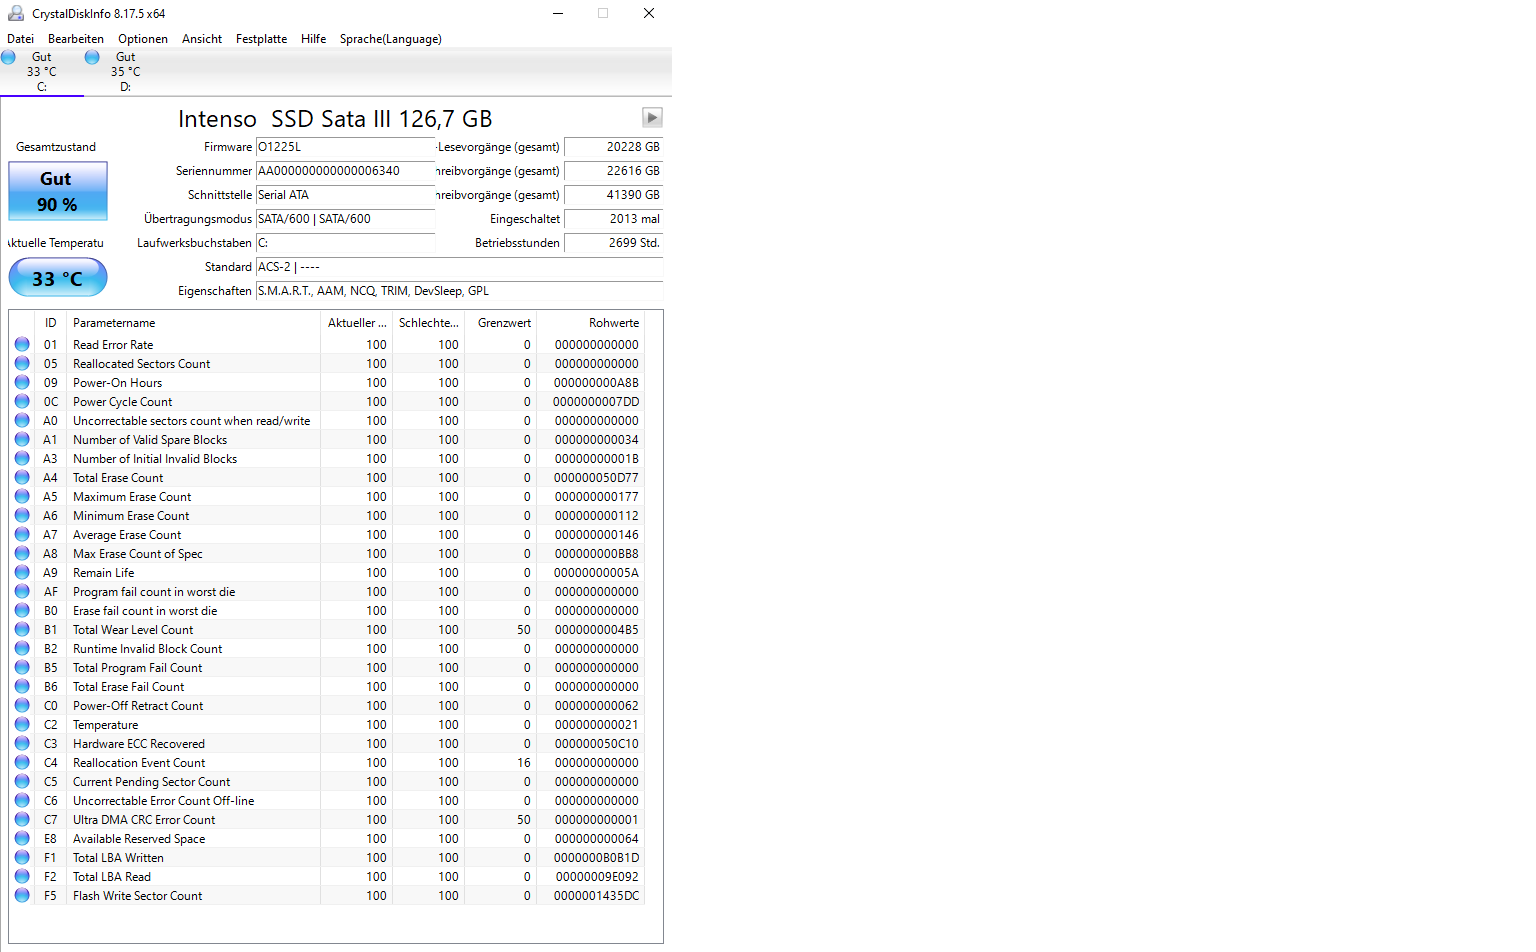Viewport: 1536px width, 952px height.
Task: Click the Aktueller column header
Action: click(x=356, y=323)
